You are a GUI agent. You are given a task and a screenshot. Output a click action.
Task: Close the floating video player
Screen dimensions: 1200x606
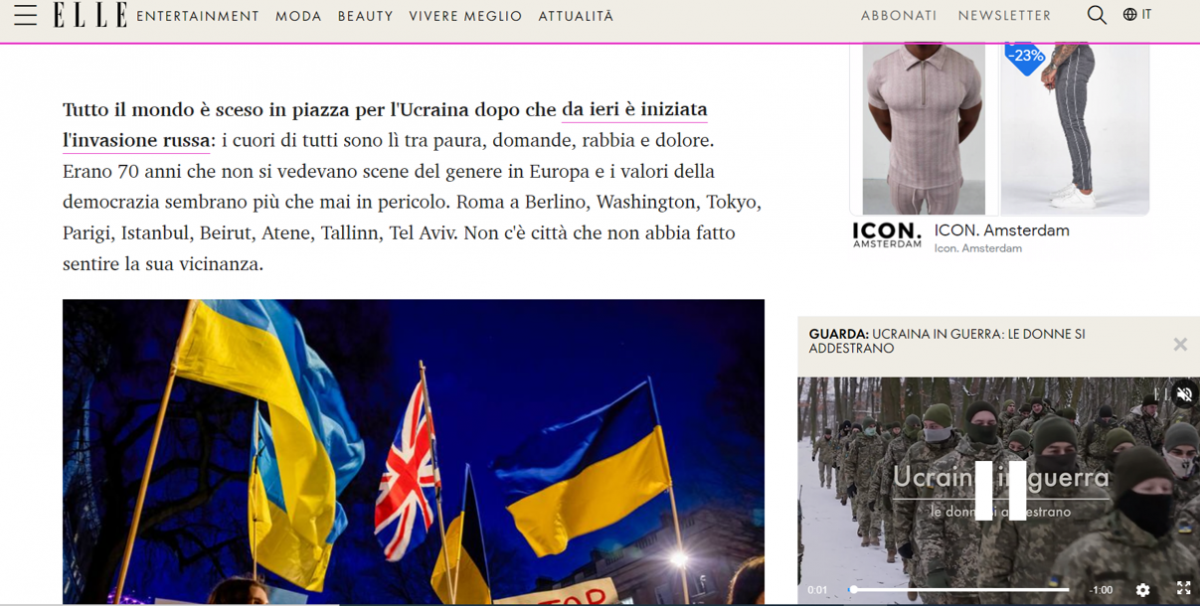point(1180,344)
